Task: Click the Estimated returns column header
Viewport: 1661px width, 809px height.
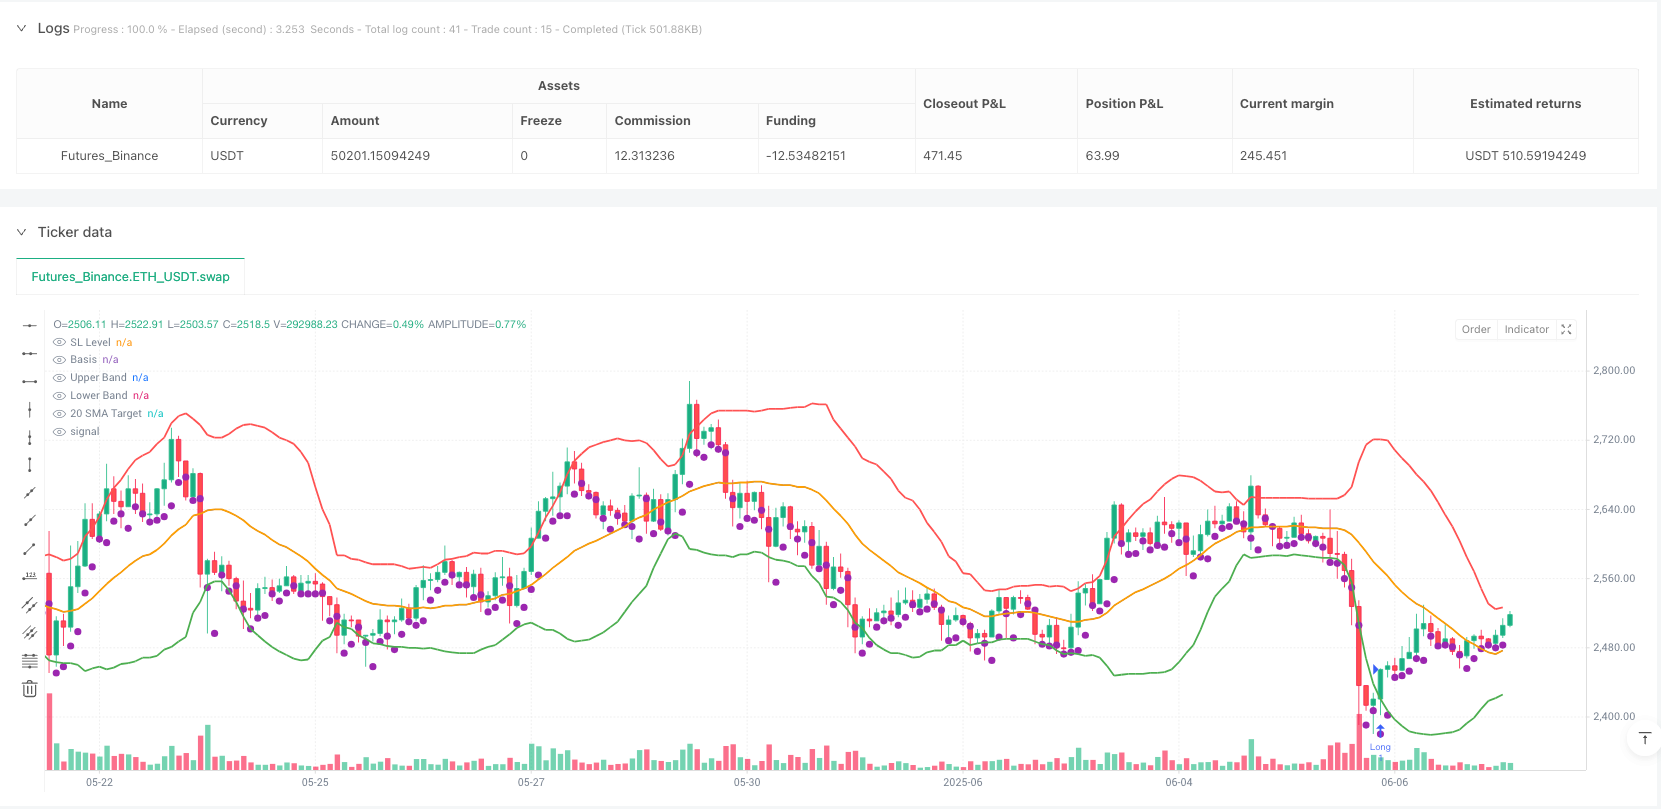Action: [1526, 104]
